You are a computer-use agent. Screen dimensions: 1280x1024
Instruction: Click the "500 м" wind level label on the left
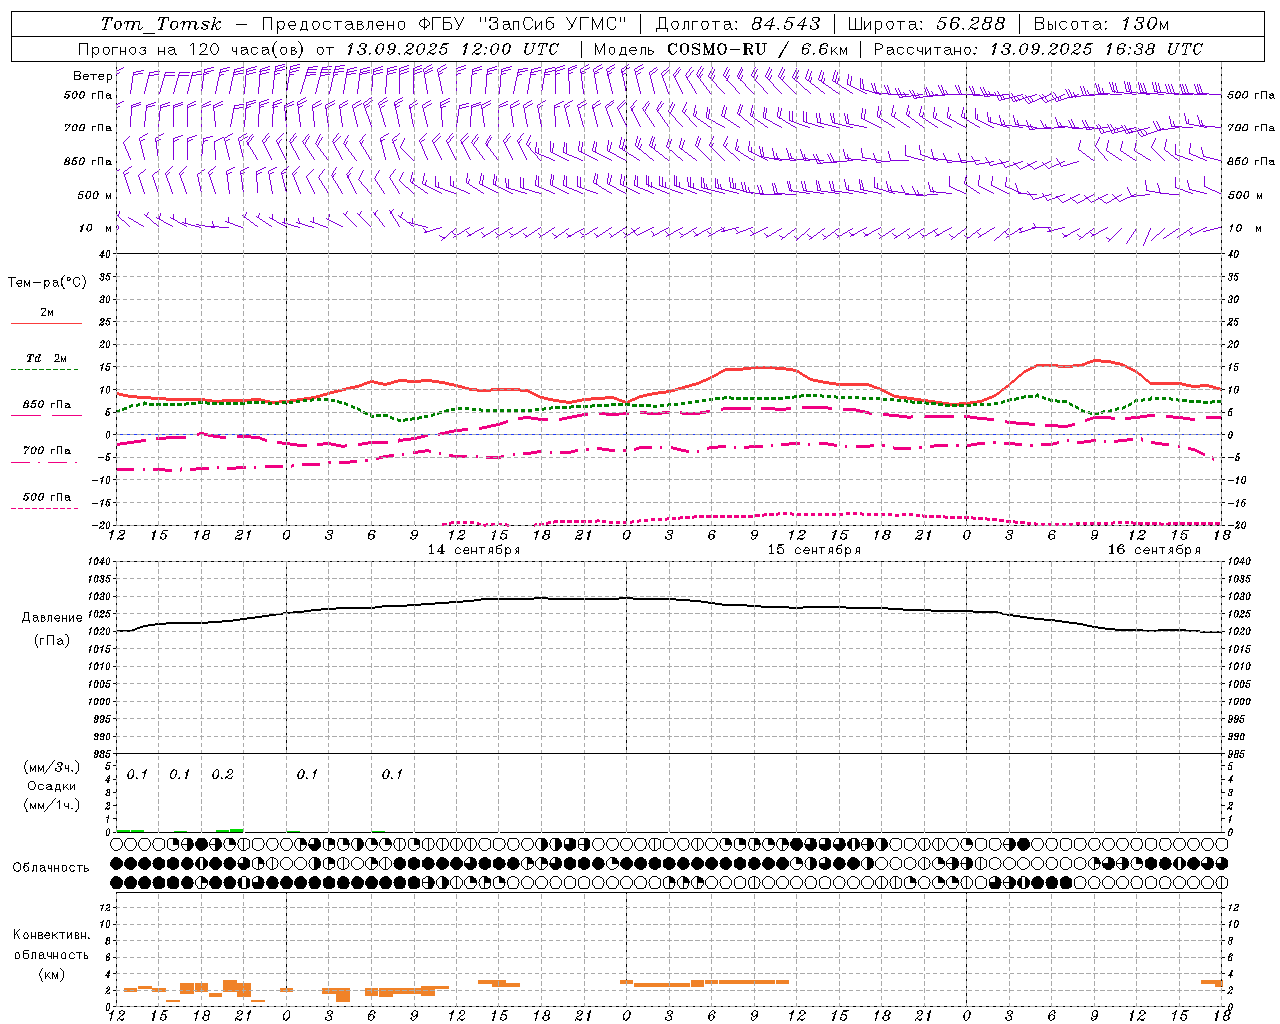coord(95,195)
